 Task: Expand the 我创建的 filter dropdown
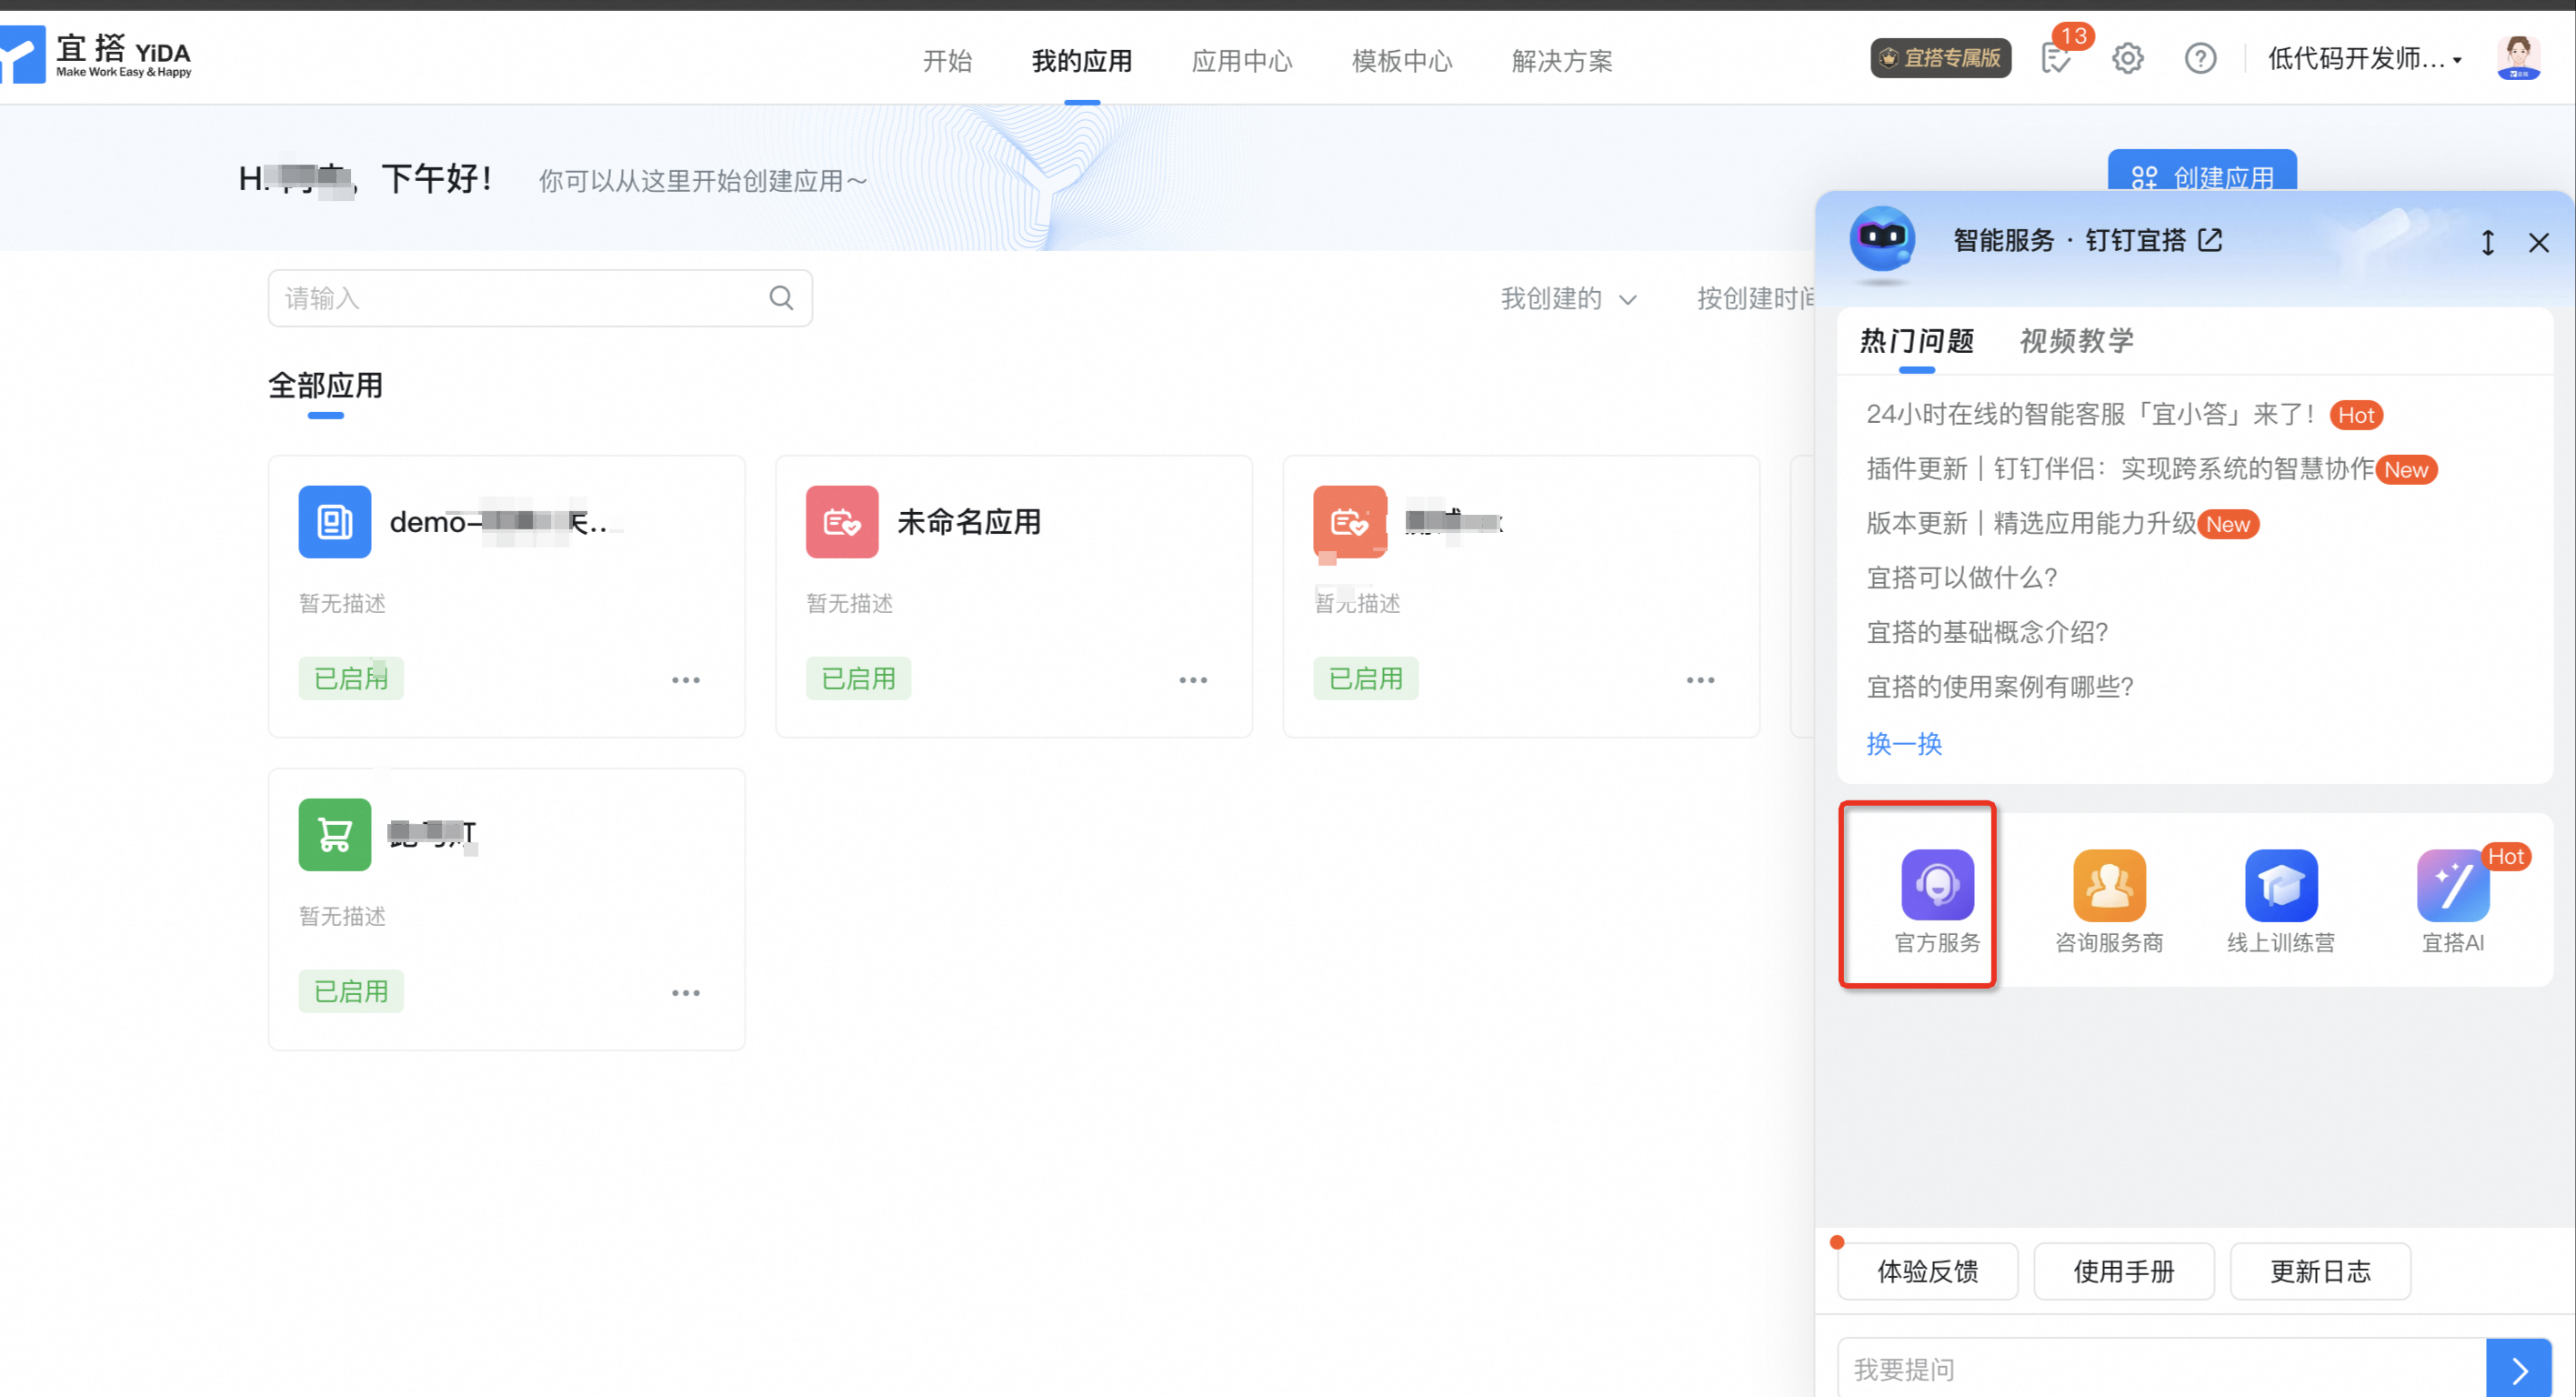coord(1568,298)
